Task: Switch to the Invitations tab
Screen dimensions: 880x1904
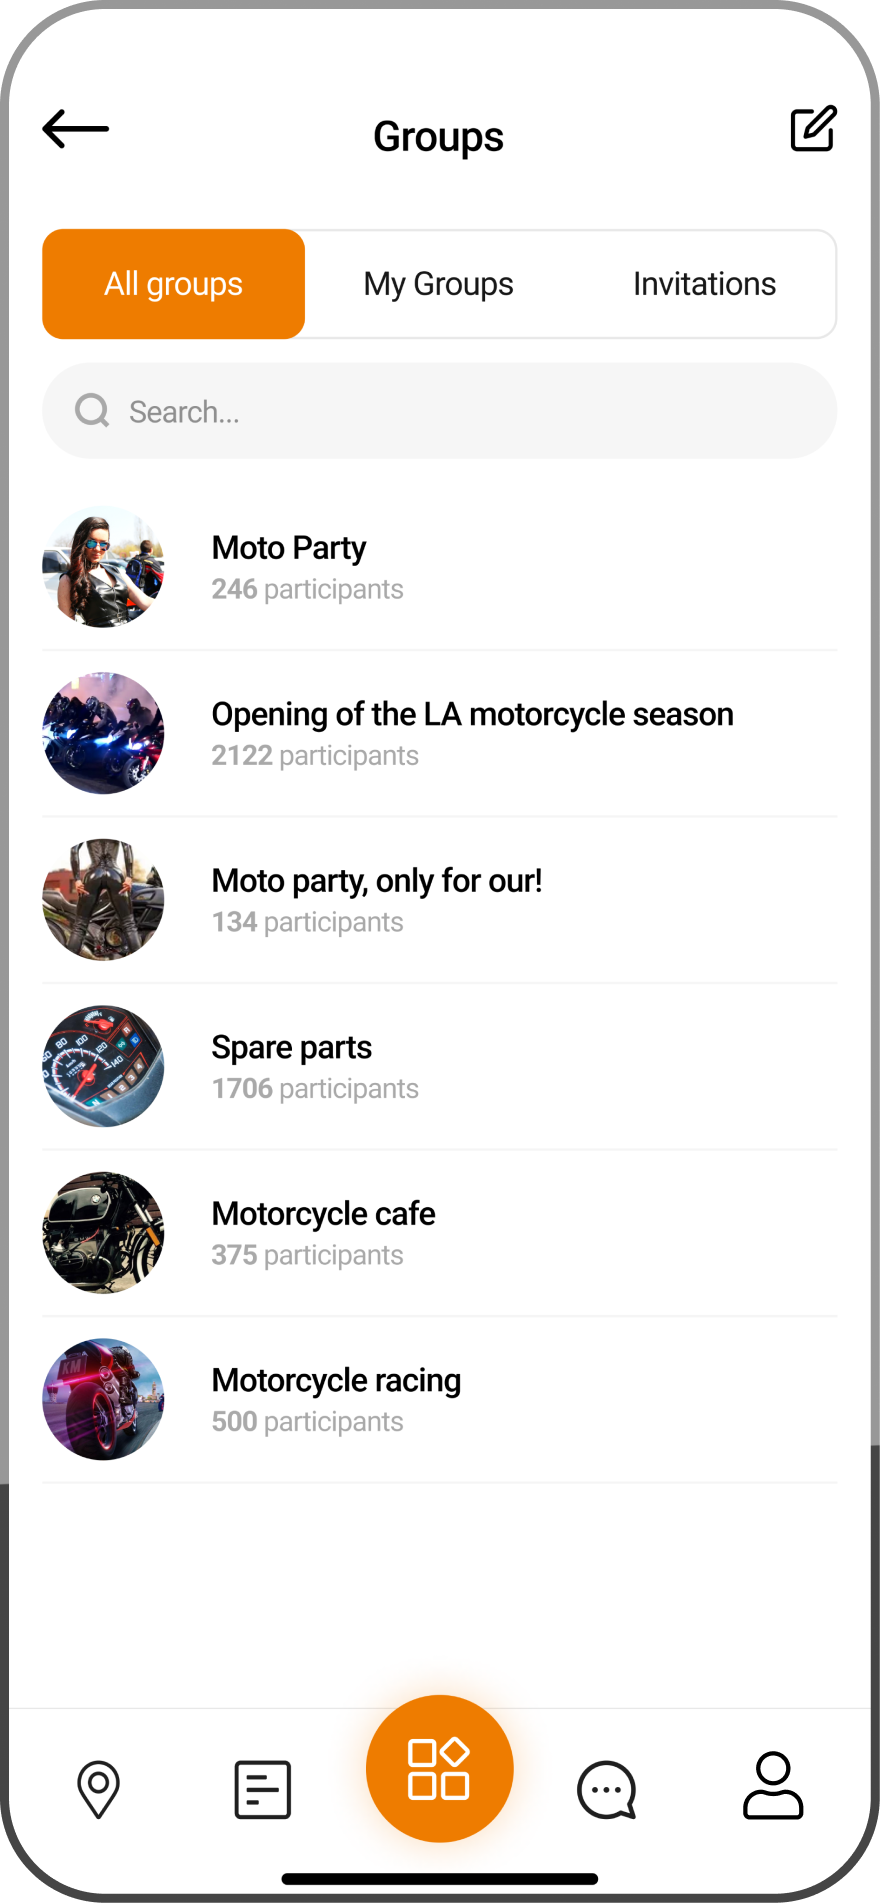Action: pyautogui.click(x=704, y=284)
